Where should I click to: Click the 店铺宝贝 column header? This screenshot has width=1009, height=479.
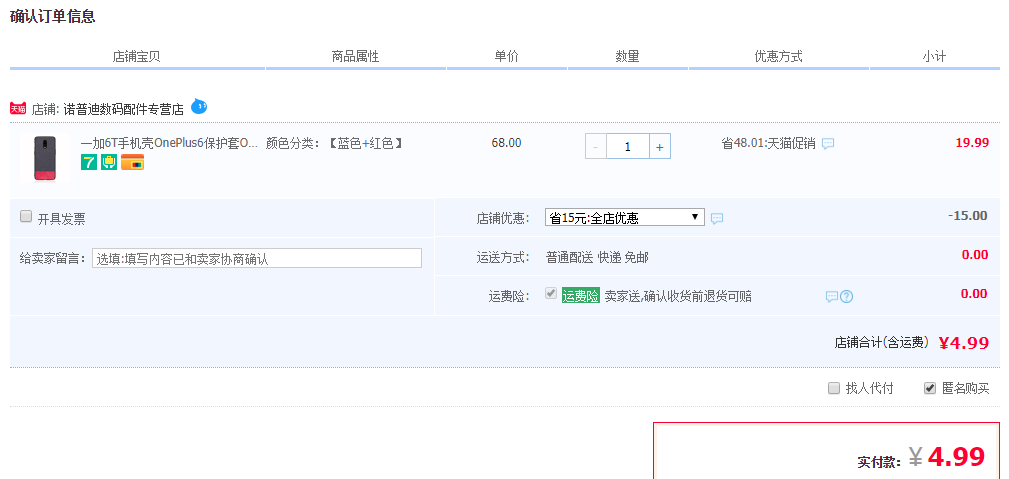coord(136,56)
